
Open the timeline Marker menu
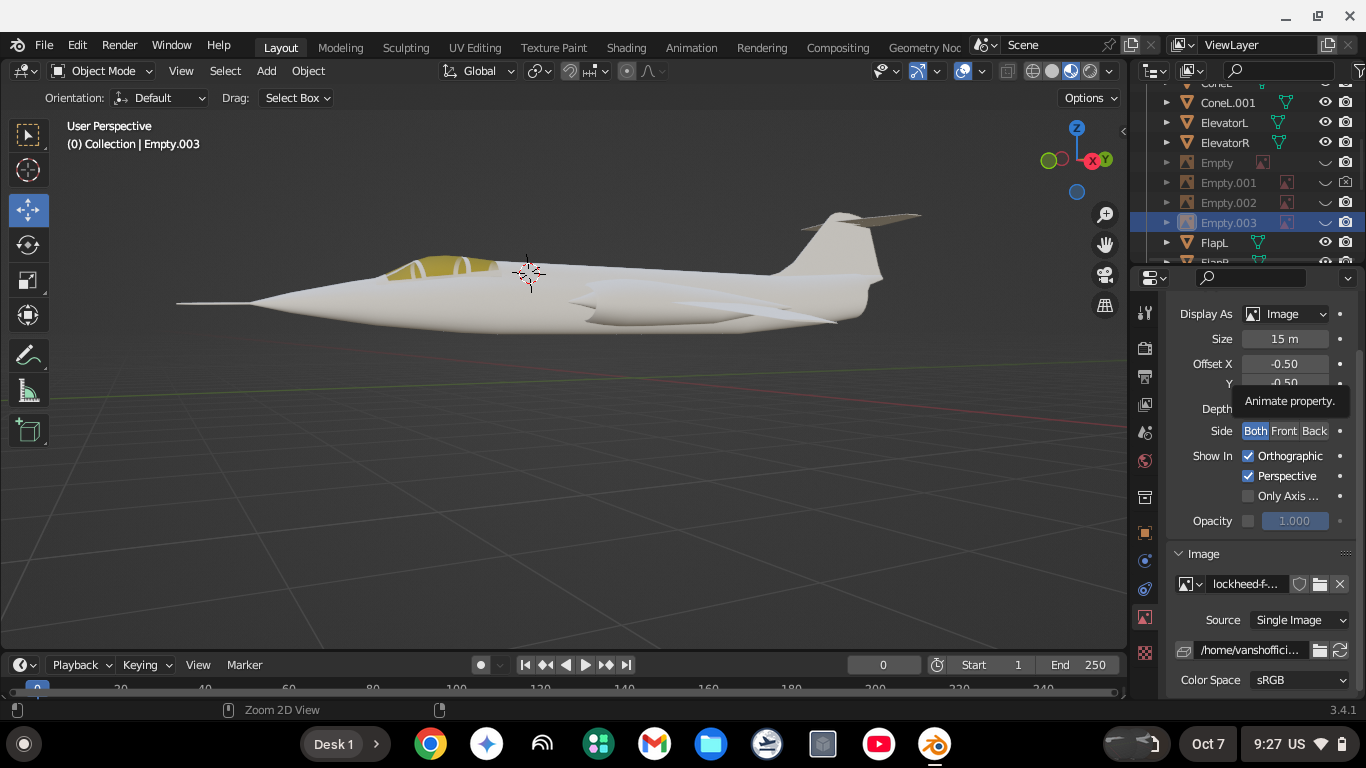[x=244, y=665]
